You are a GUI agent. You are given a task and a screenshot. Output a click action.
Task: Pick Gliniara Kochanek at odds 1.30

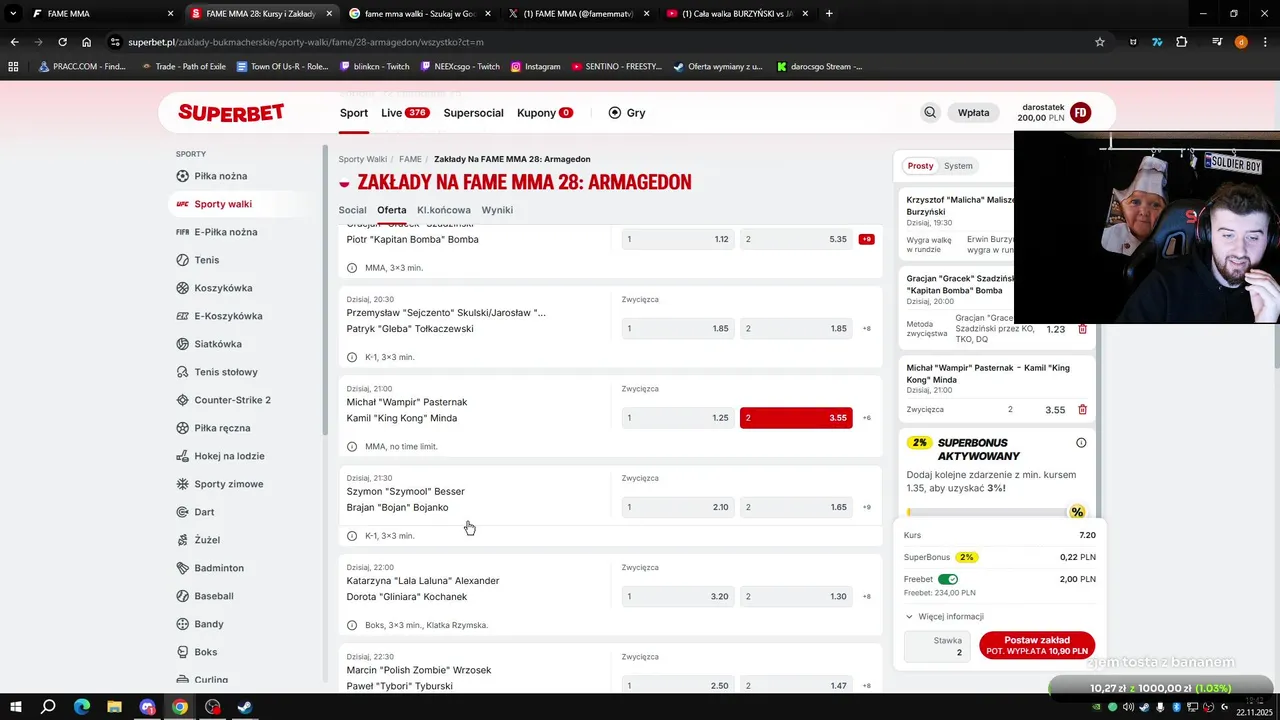[796, 596]
